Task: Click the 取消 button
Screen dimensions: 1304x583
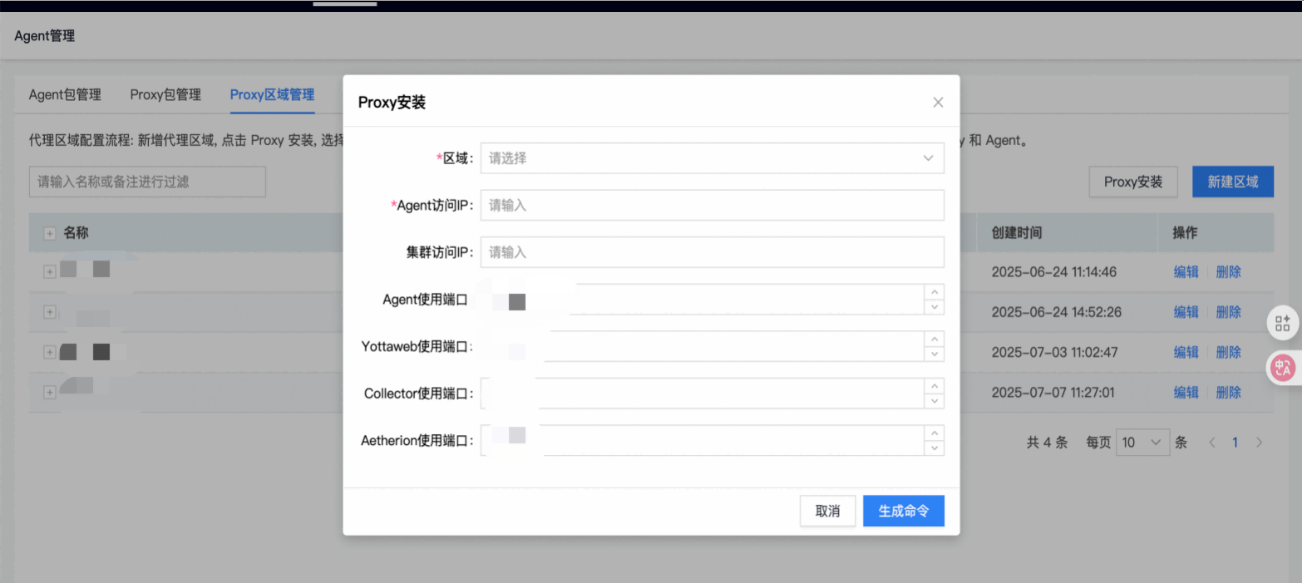Action: (x=827, y=511)
